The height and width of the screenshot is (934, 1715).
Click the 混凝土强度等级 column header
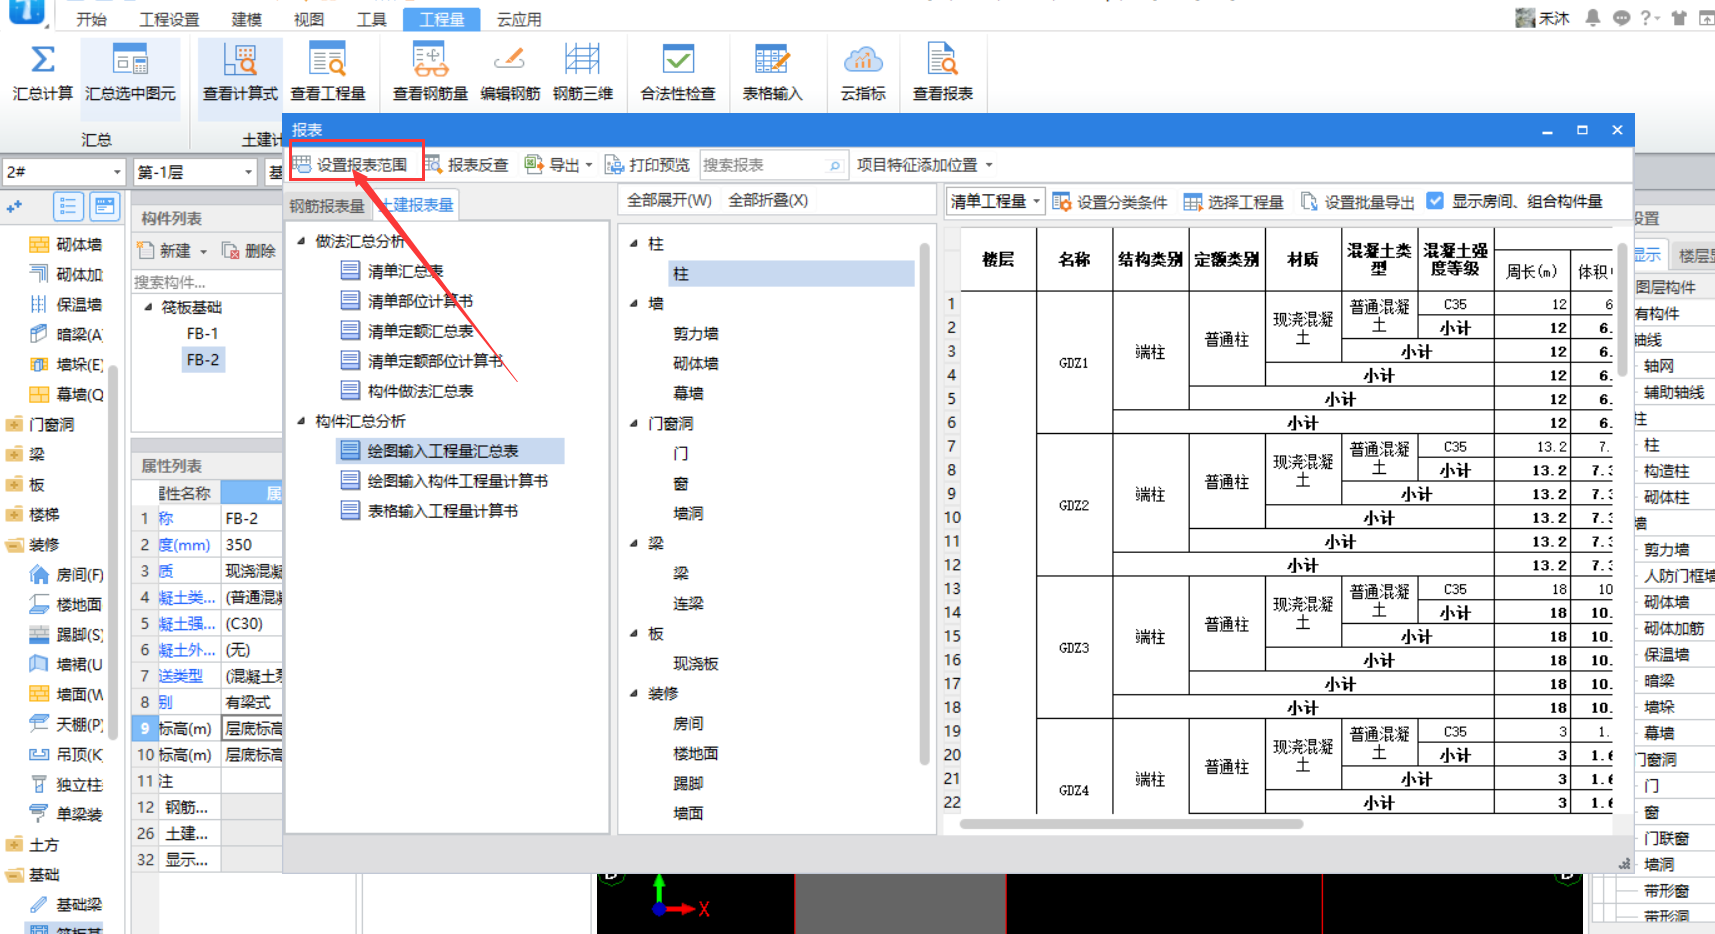click(1455, 259)
